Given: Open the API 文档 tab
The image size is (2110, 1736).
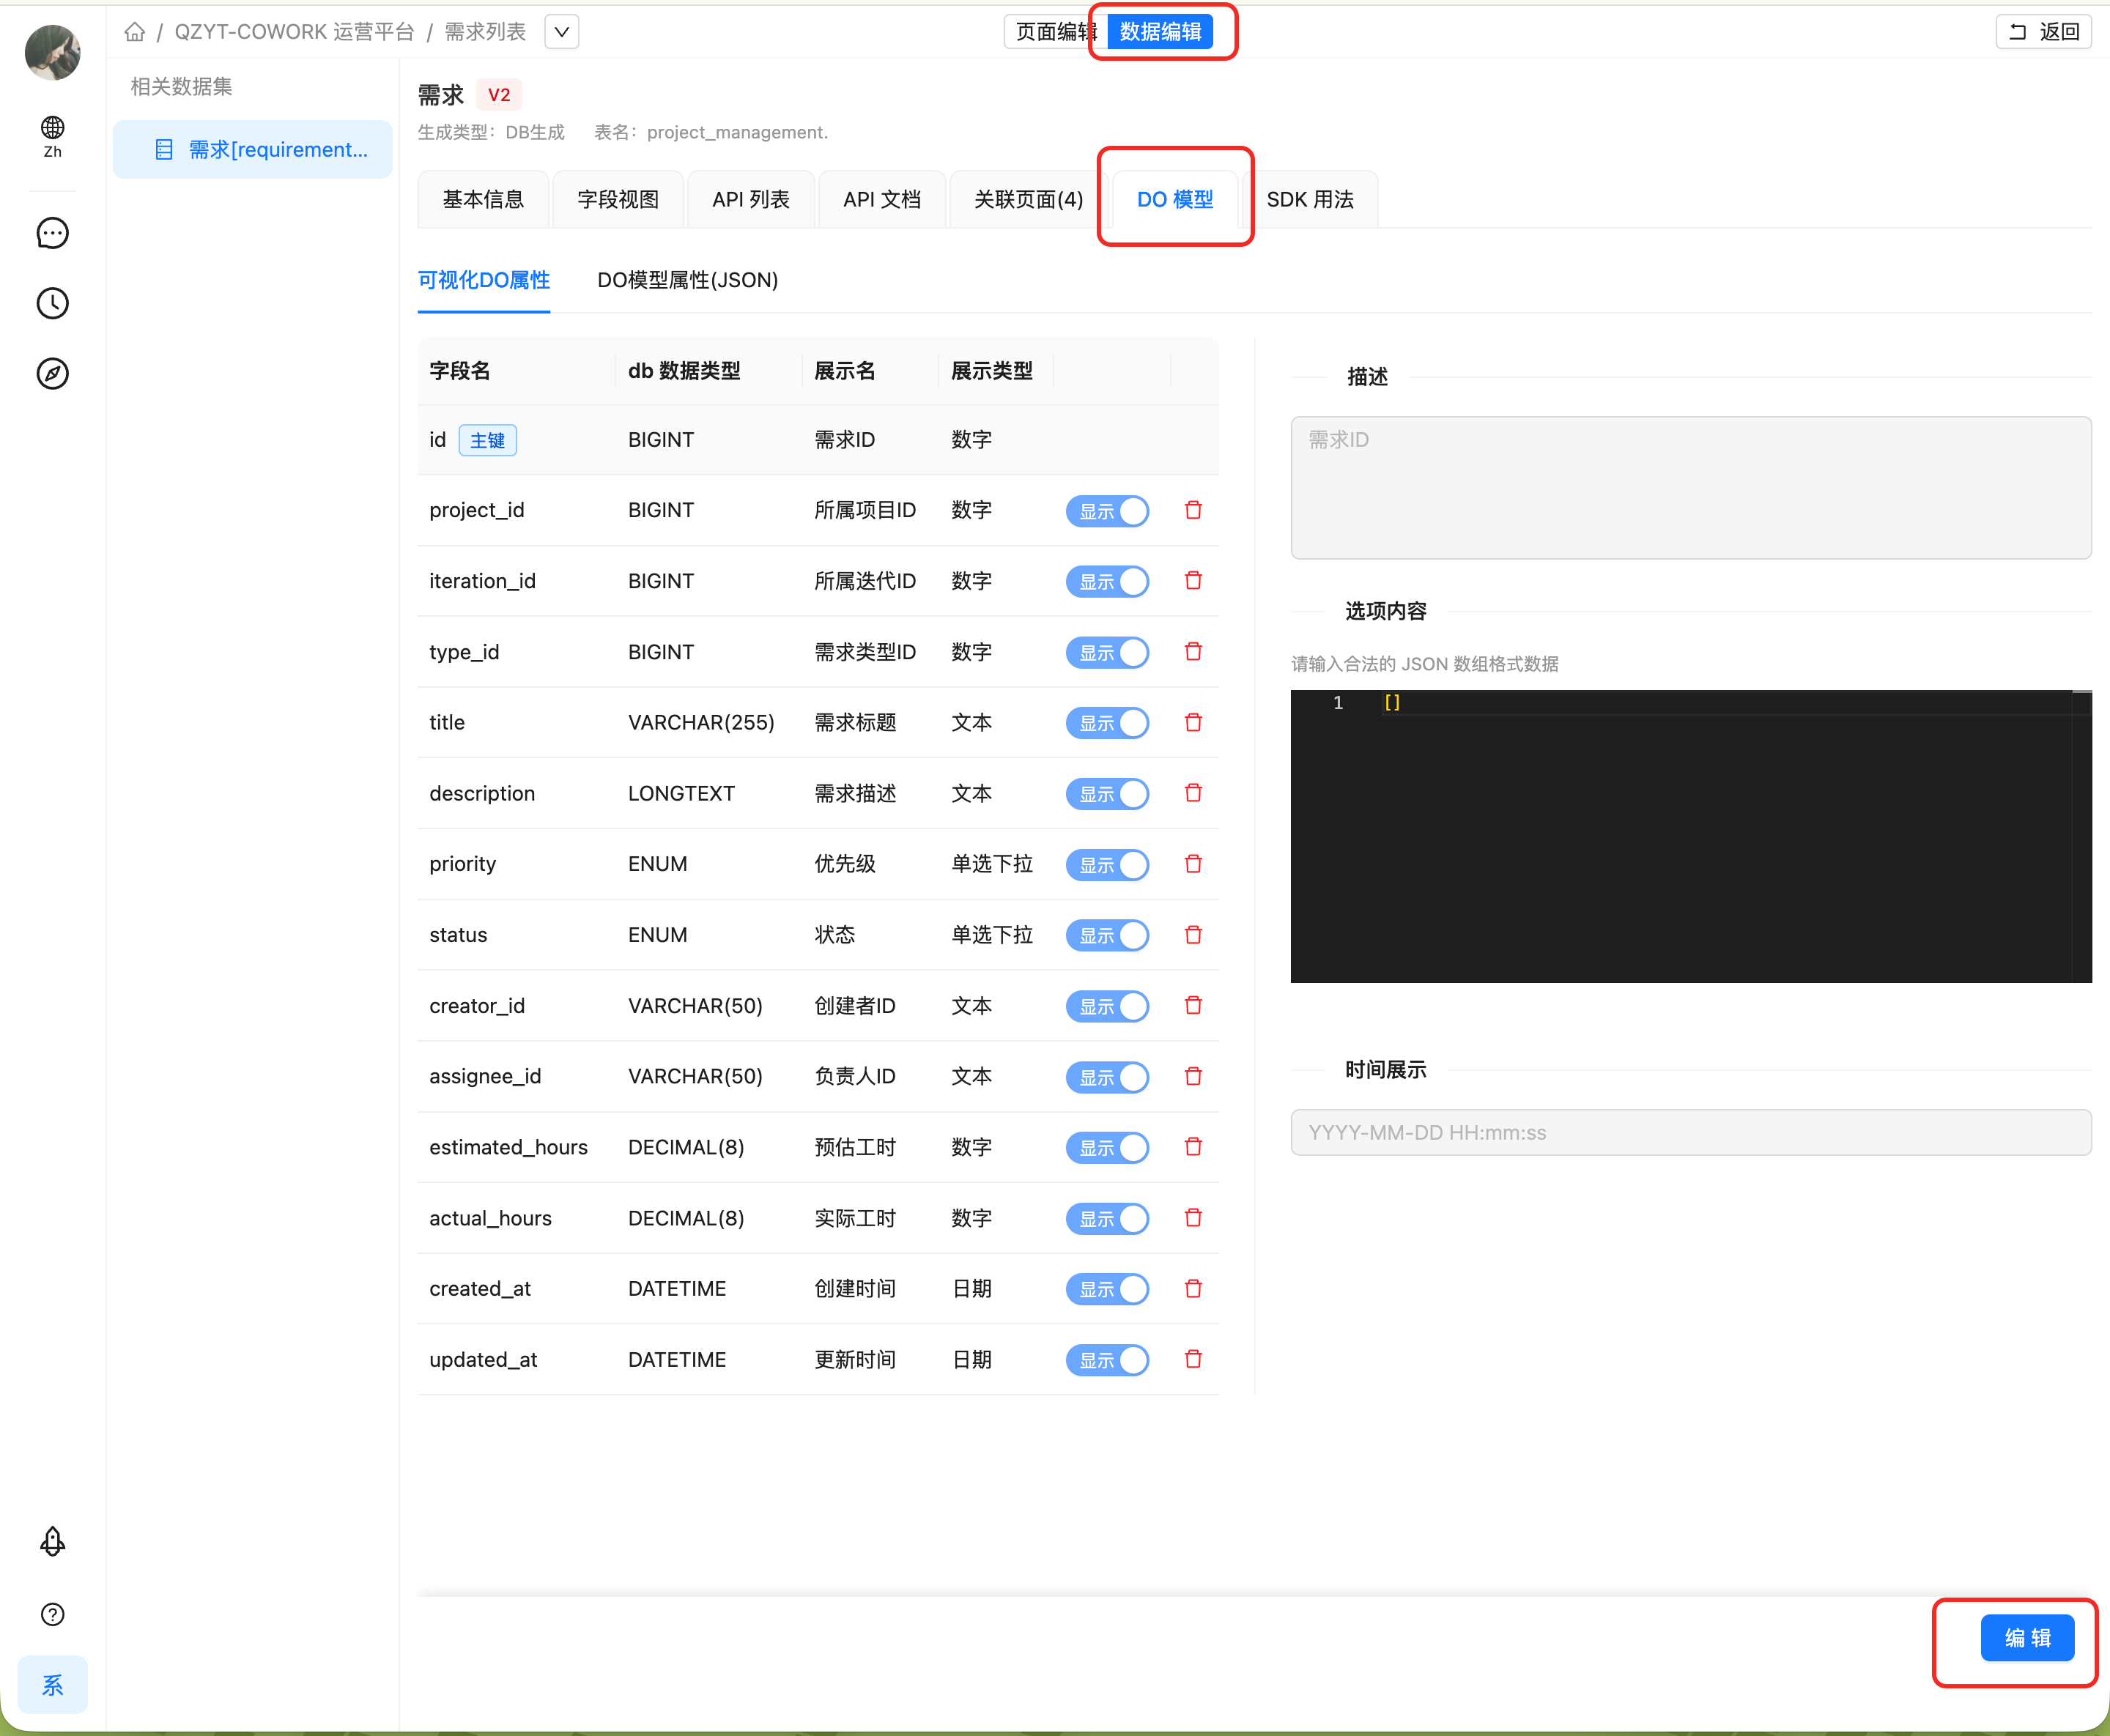Looking at the screenshot, I should click(882, 199).
